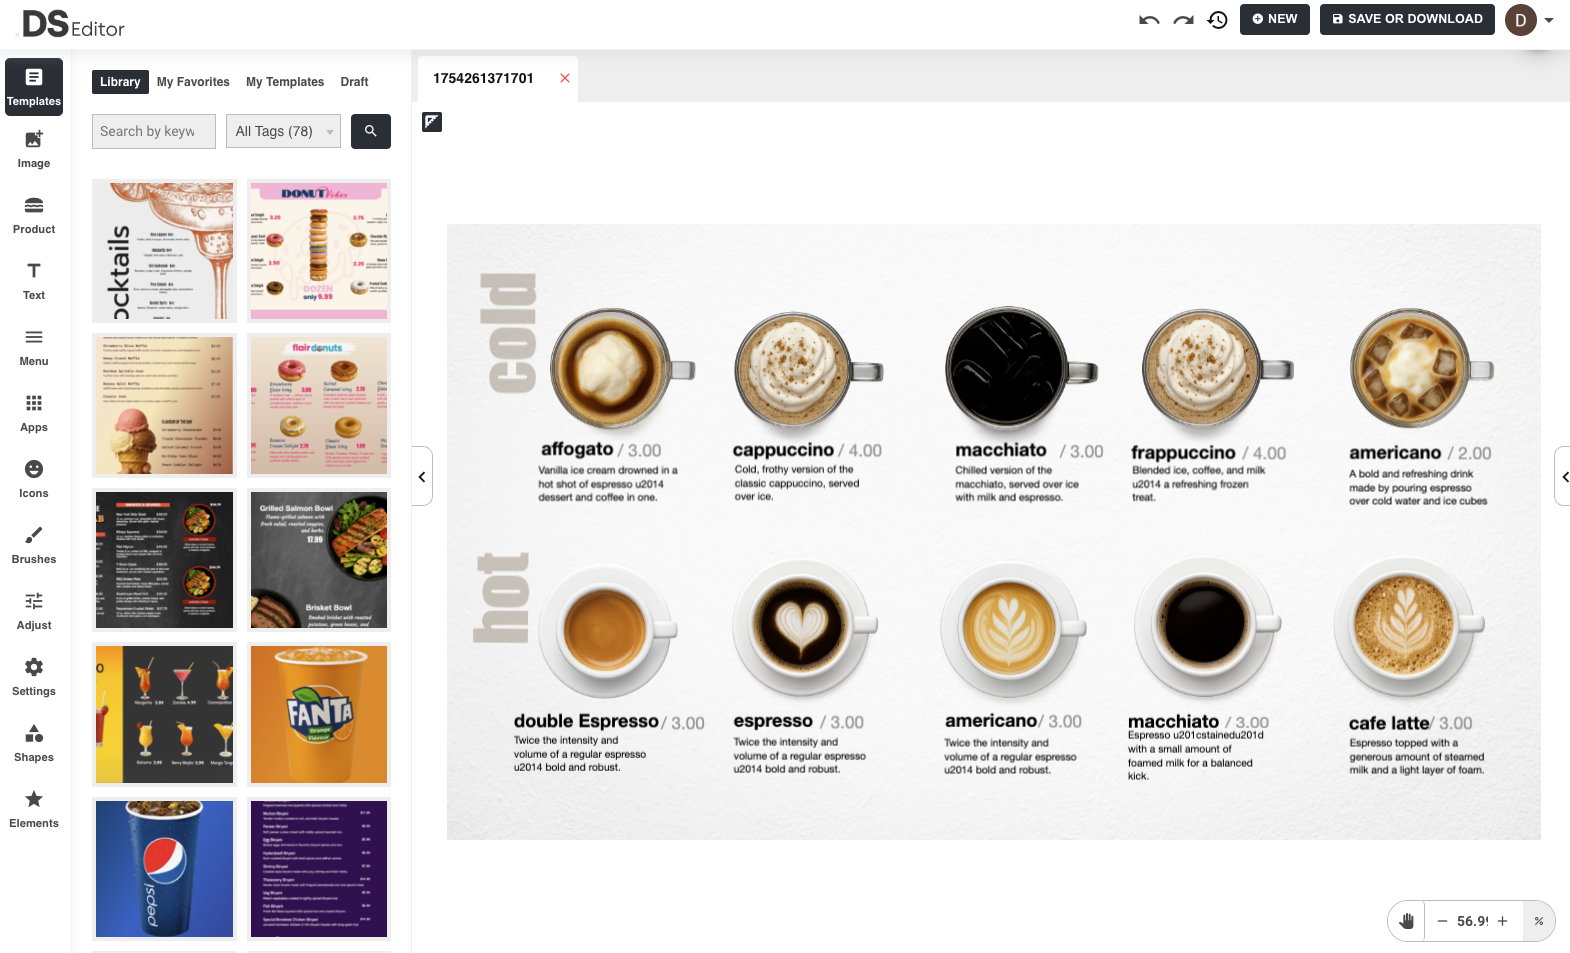Open version history clock icon
Viewport: 1570px width, 953px height.
(x=1217, y=20)
